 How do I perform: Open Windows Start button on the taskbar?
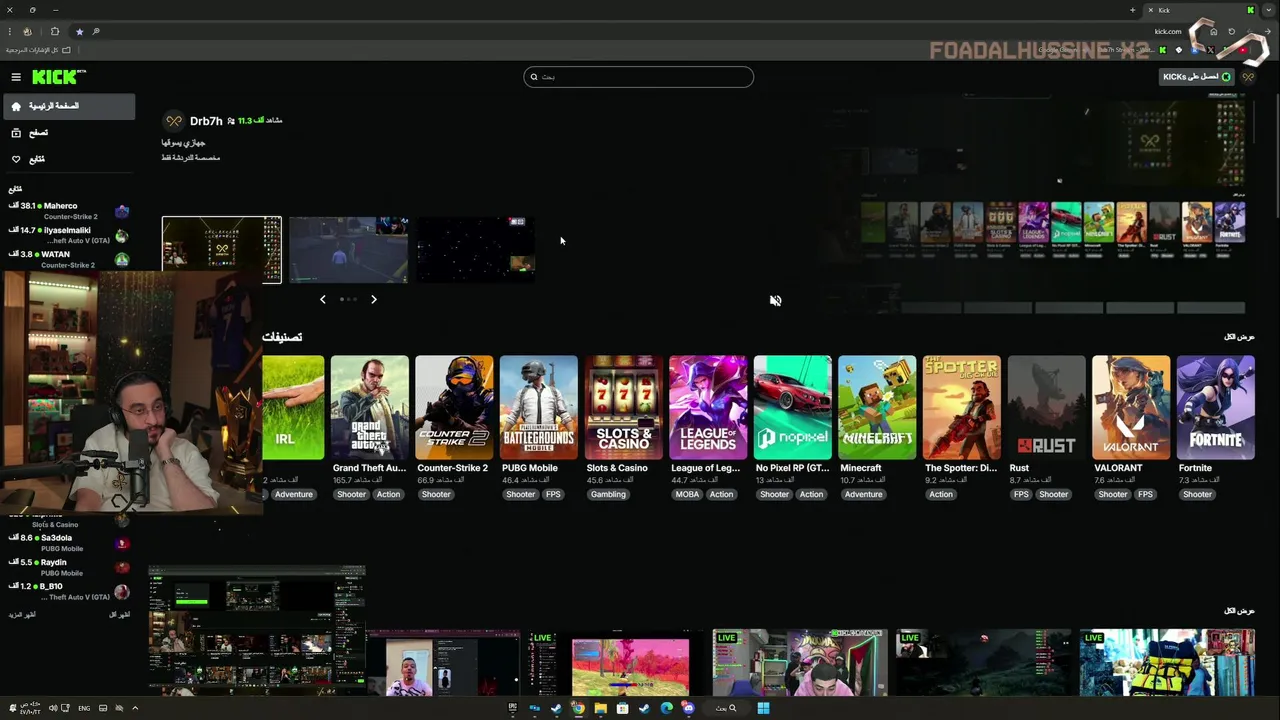[x=763, y=708]
